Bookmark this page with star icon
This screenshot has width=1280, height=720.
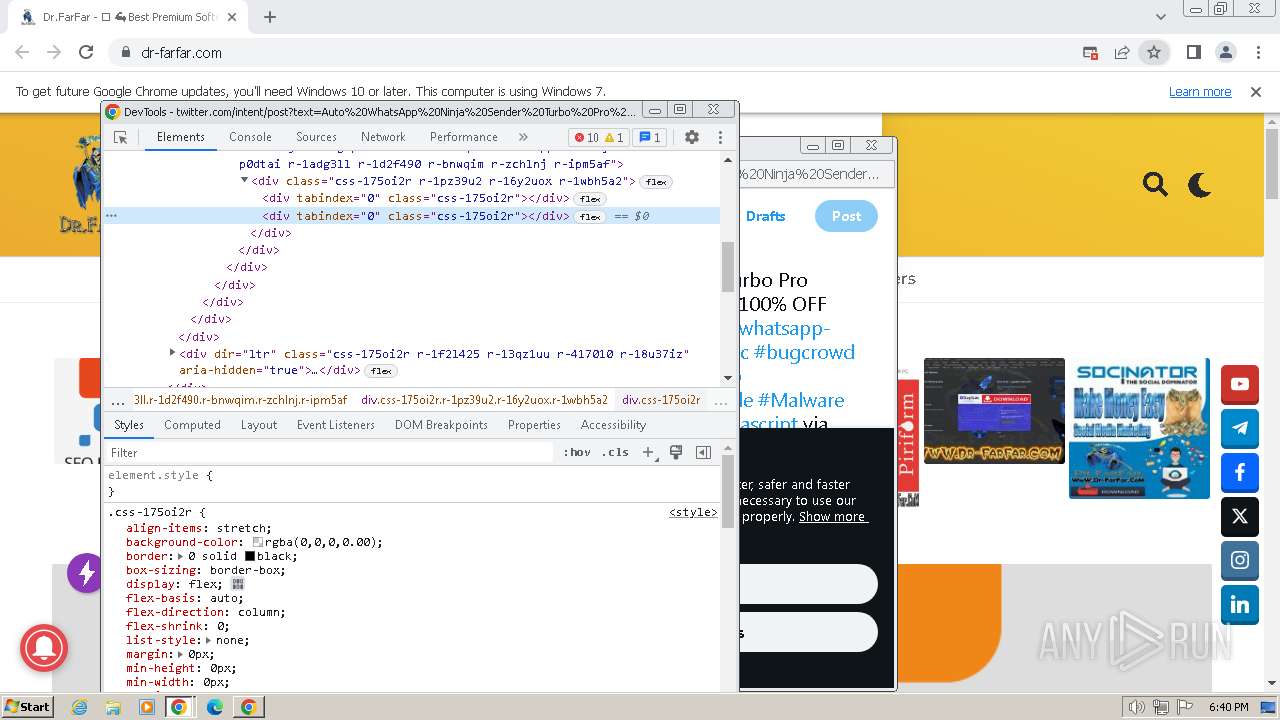point(1154,53)
